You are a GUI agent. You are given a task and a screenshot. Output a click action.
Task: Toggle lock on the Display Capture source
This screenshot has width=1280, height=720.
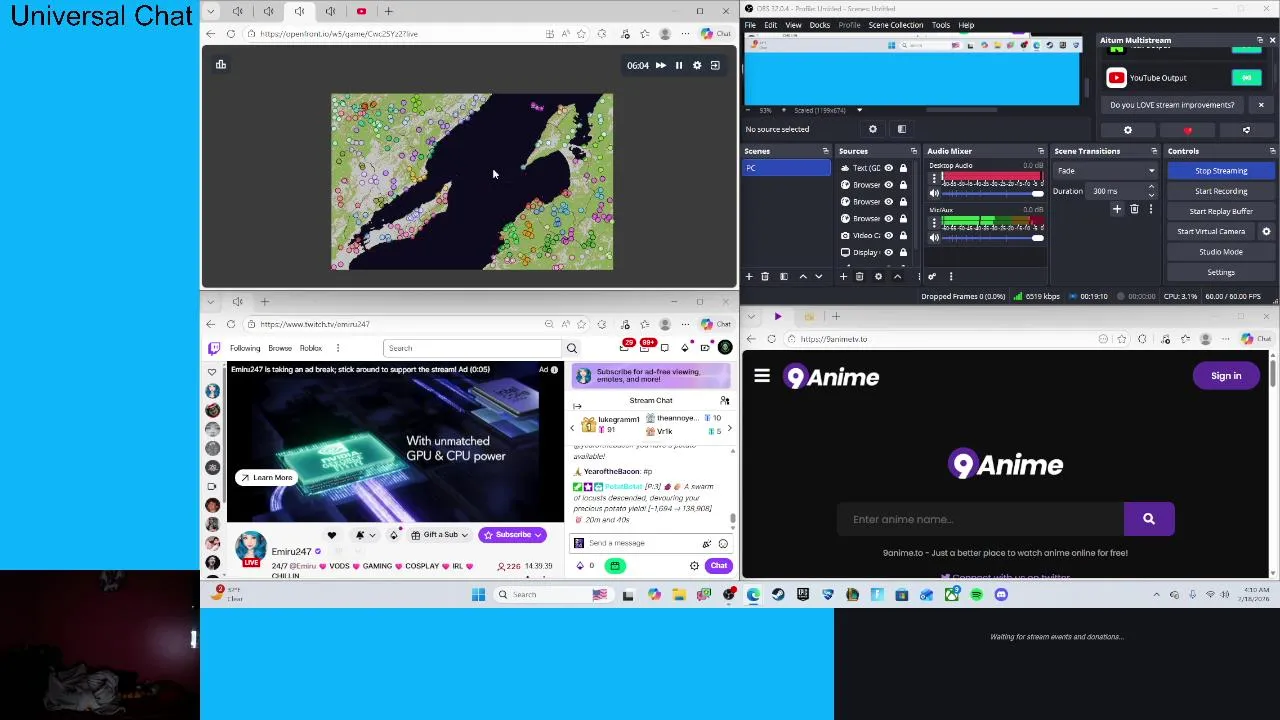(x=903, y=252)
